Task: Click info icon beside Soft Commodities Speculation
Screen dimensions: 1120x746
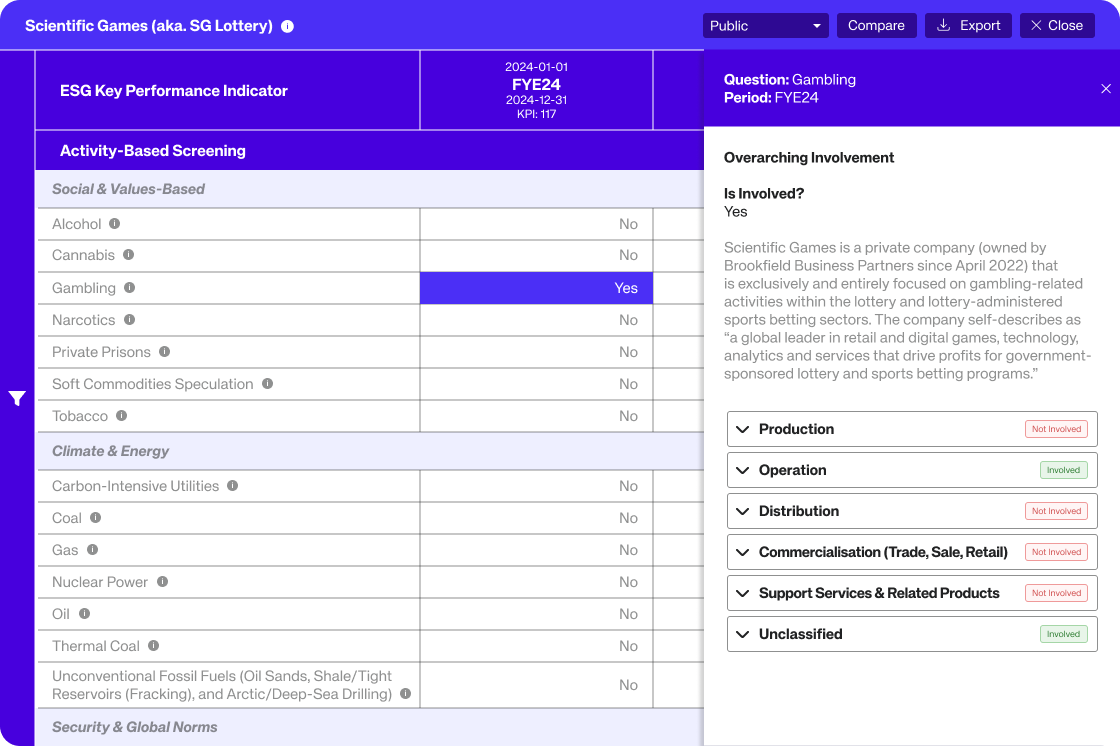Action: coord(267,384)
